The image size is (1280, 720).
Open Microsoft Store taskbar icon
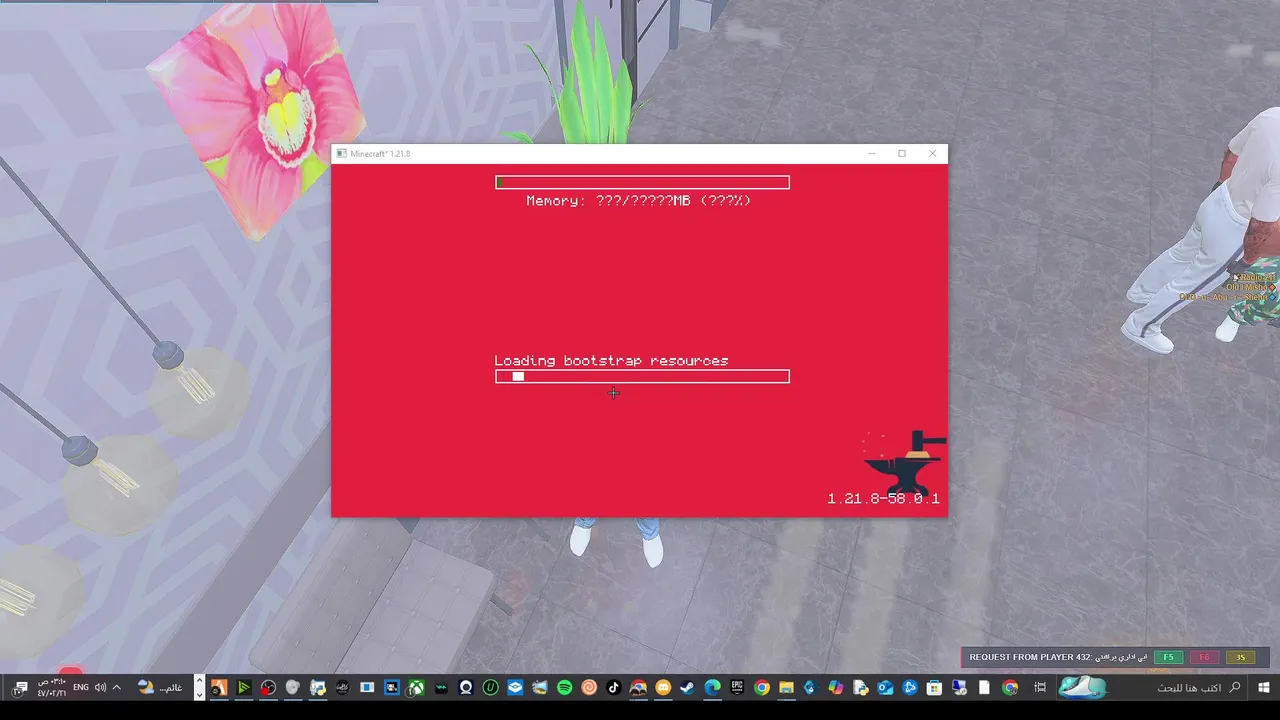coord(934,688)
